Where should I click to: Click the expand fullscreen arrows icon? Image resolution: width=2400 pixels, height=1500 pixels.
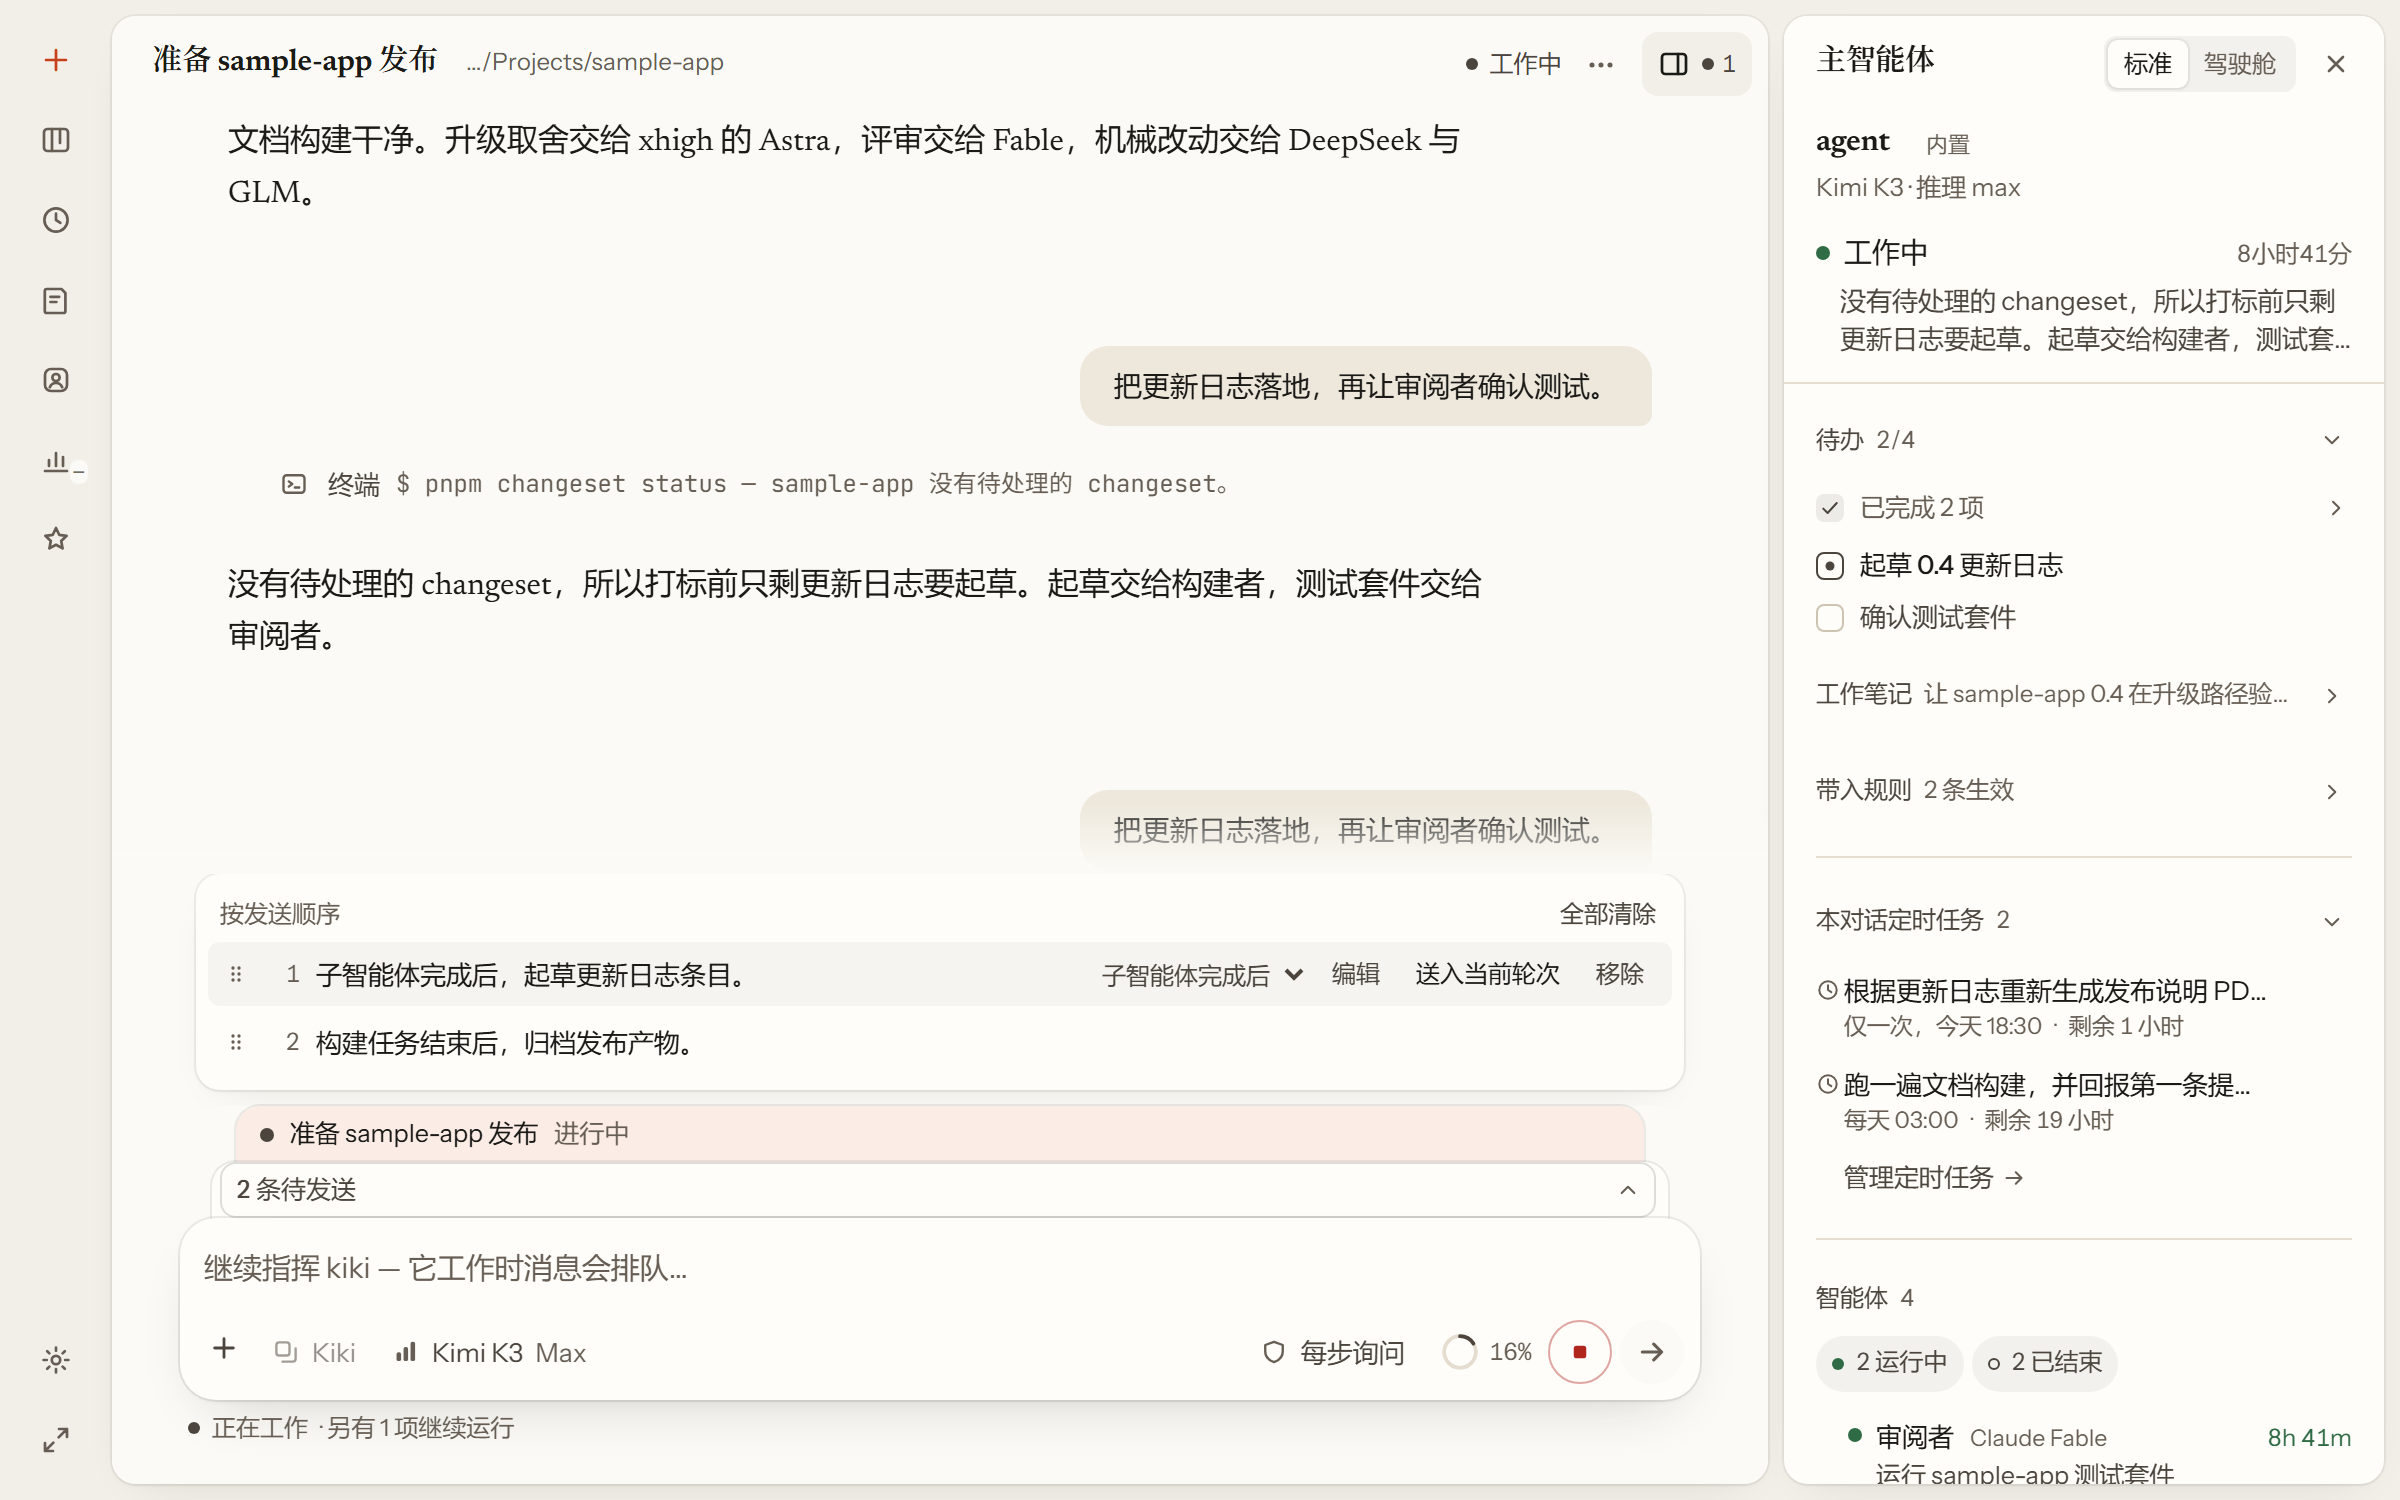point(56,1440)
